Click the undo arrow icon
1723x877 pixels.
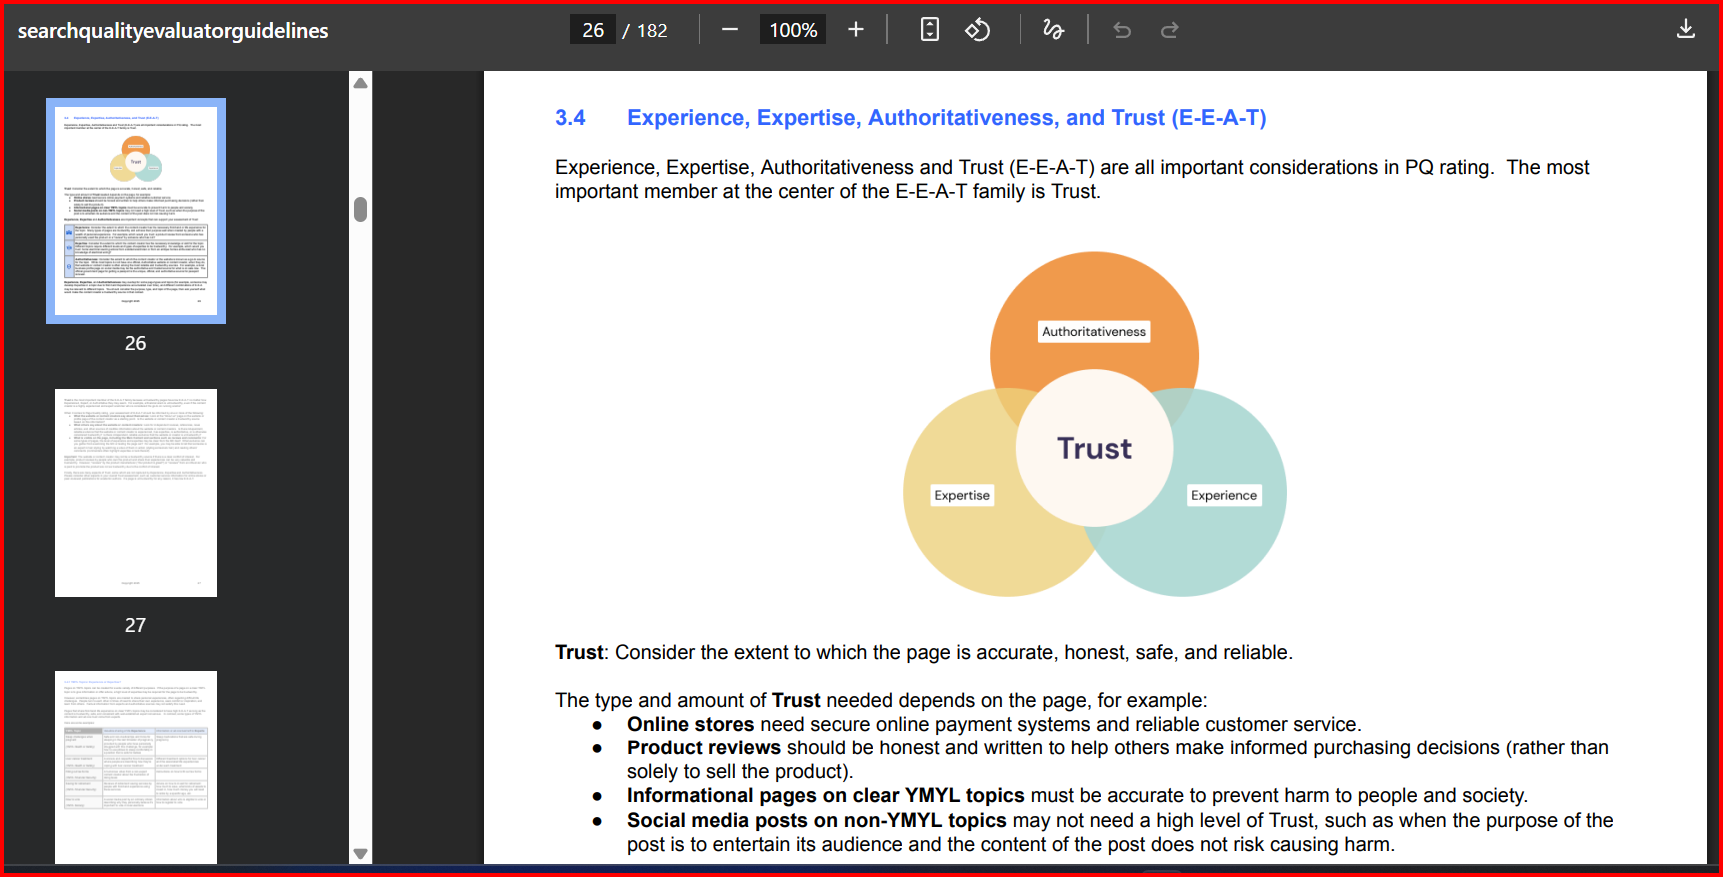point(1122,30)
